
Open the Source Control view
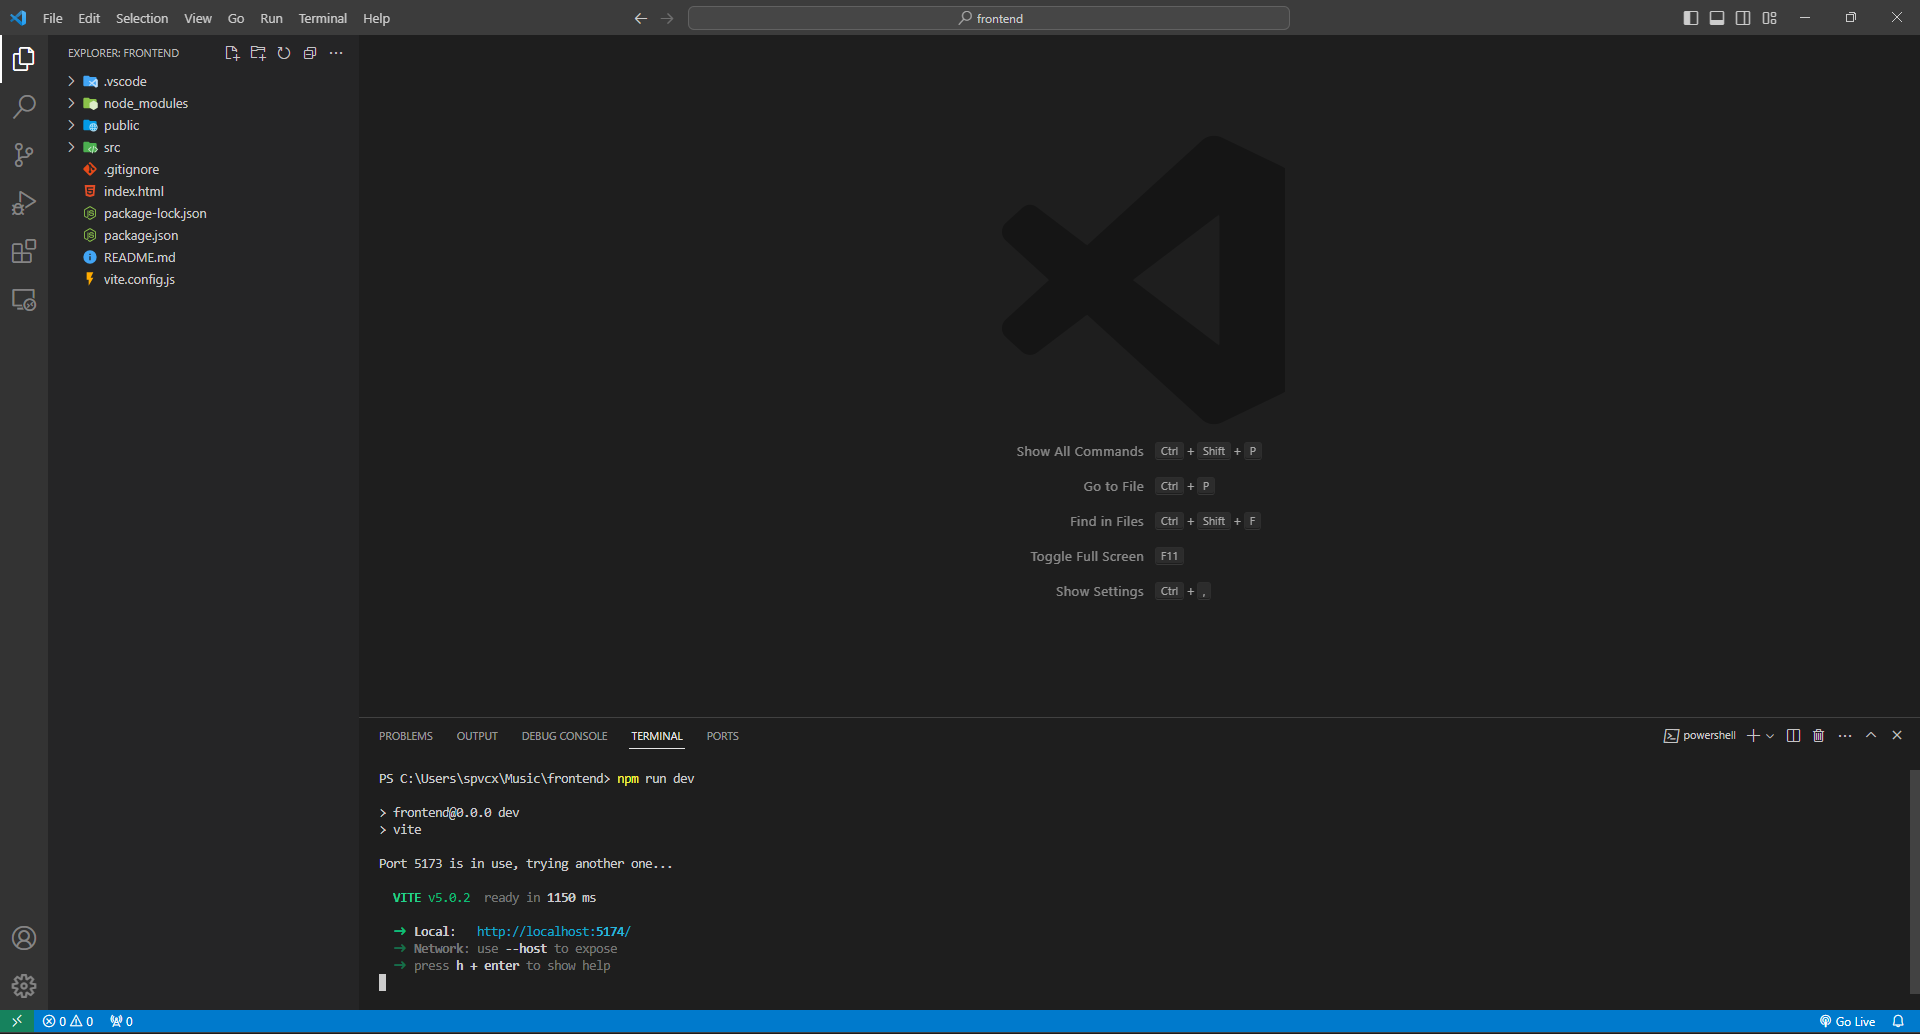[24, 155]
